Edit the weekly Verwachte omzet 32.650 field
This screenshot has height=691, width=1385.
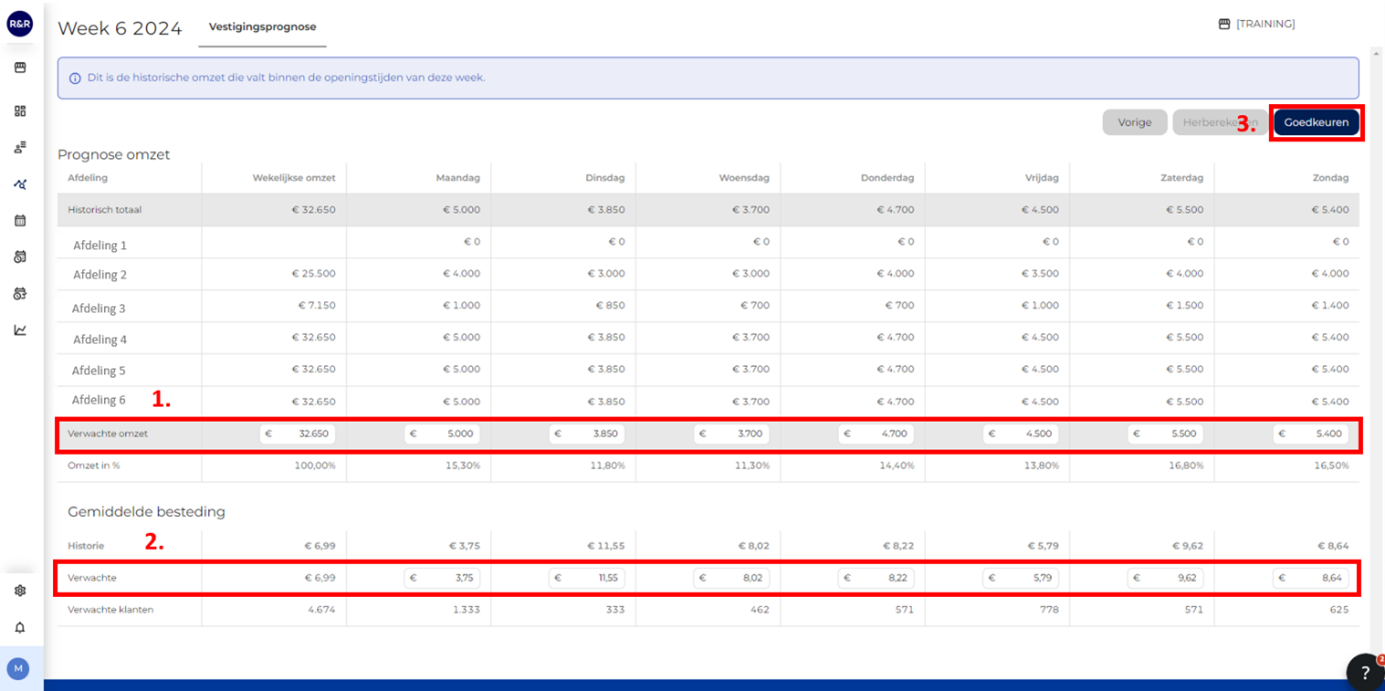tap(297, 434)
